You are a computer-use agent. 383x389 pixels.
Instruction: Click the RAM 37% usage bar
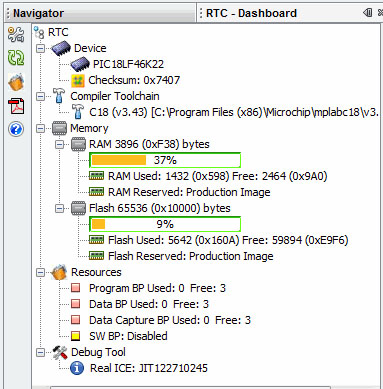[165, 160]
